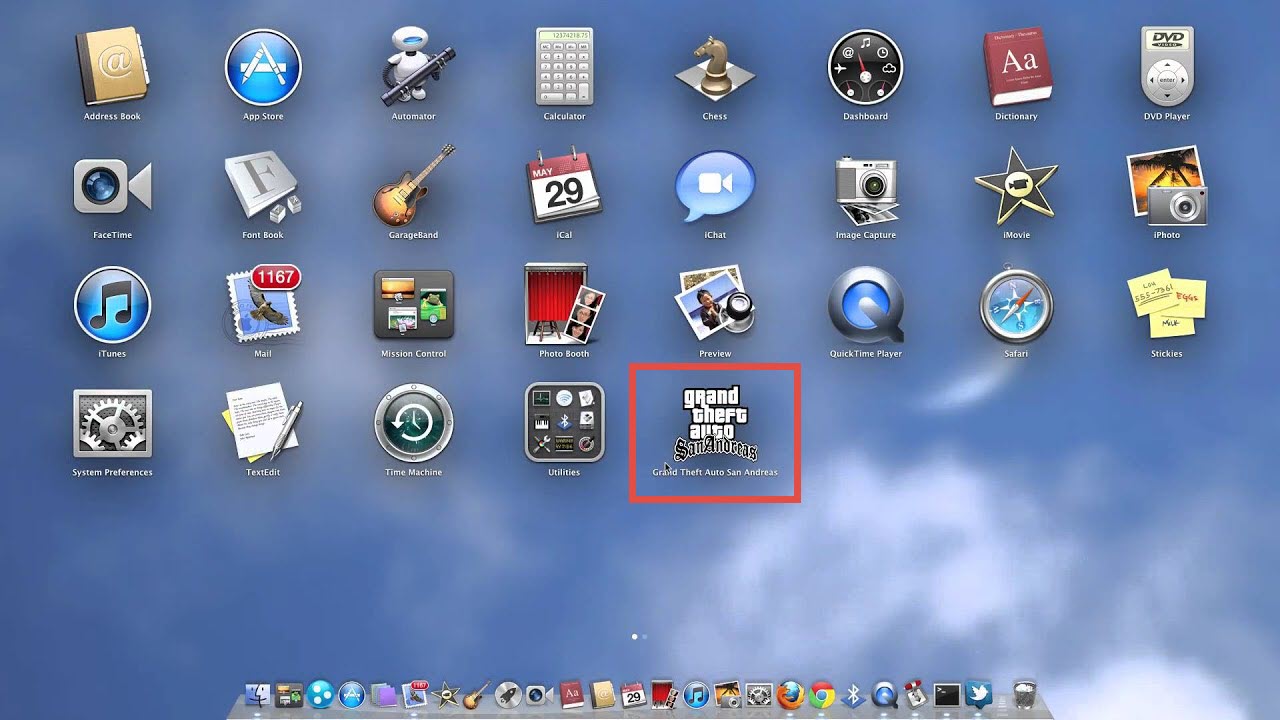Open the App Store from Launchpad

[263, 68]
